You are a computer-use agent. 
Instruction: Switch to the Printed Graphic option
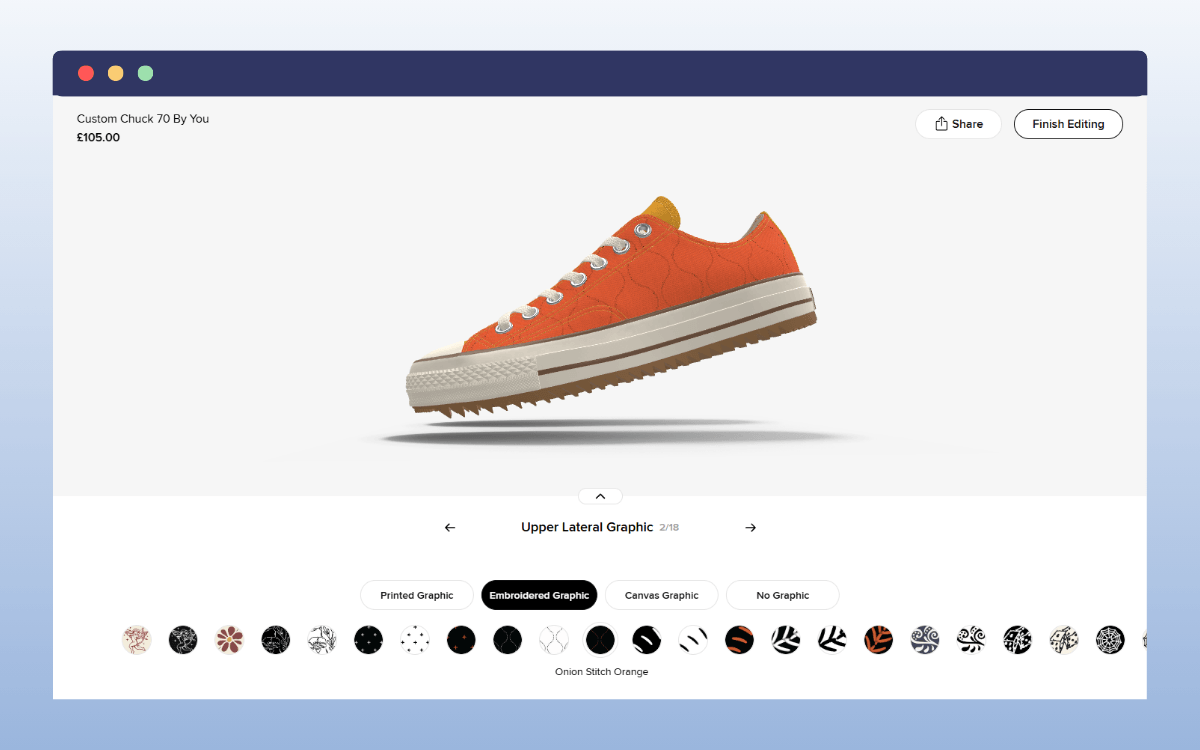[x=416, y=595]
